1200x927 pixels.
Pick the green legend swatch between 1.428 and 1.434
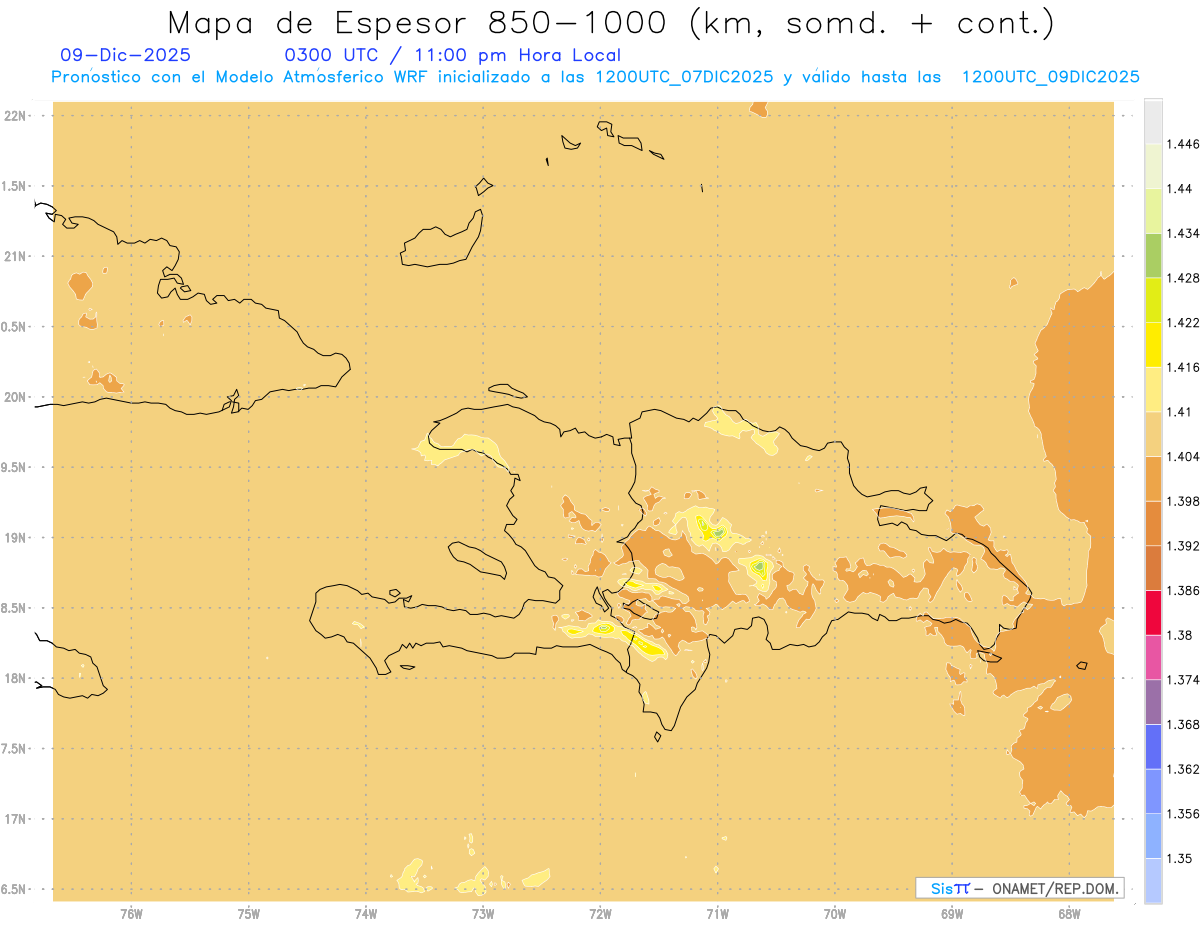click(x=1153, y=255)
